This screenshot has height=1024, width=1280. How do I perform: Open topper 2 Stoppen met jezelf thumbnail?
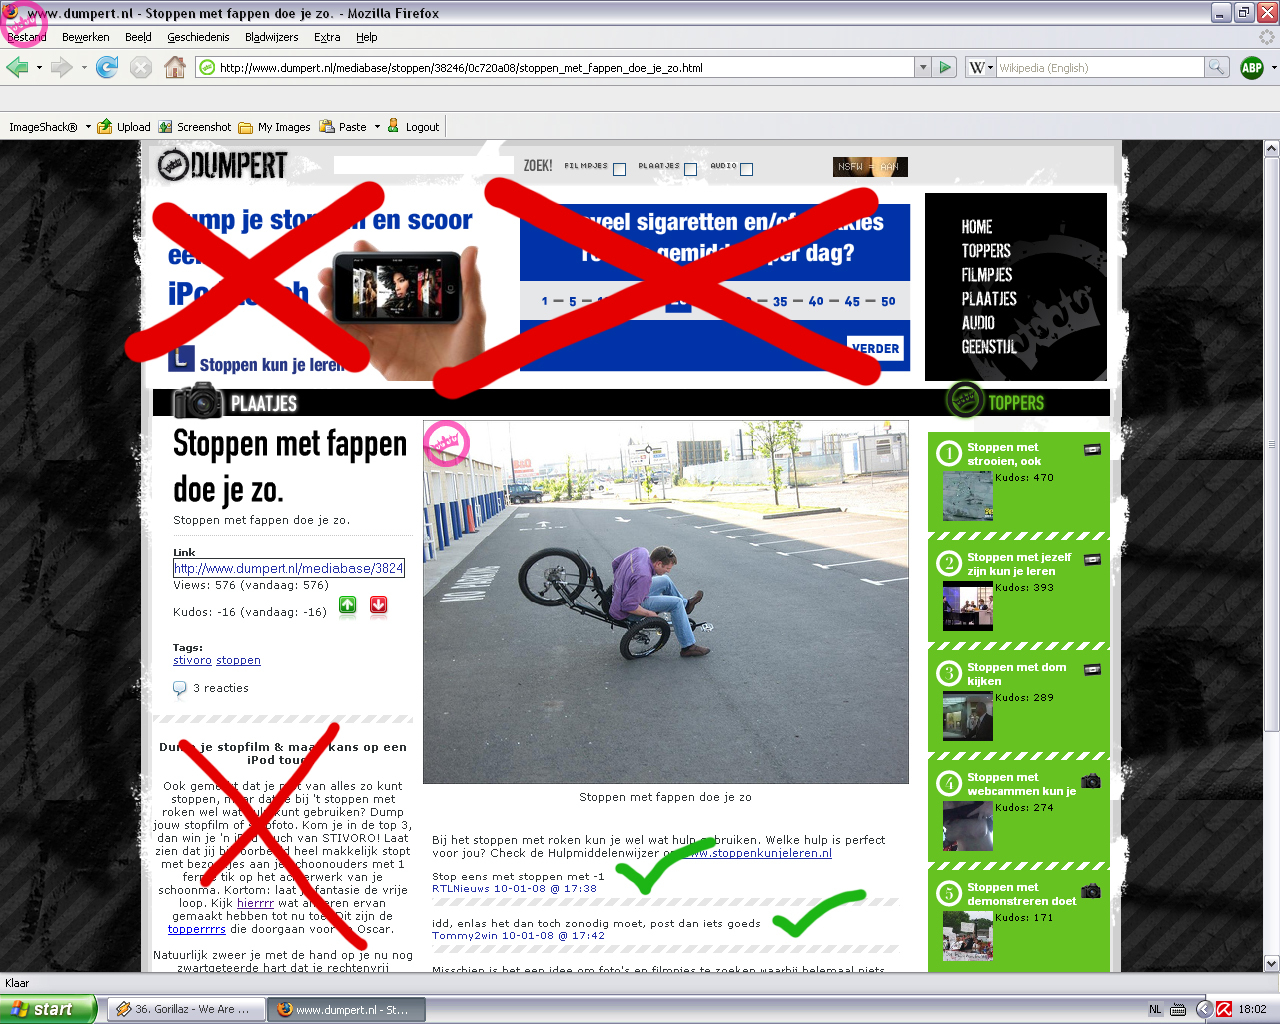click(x=968, y=606)
